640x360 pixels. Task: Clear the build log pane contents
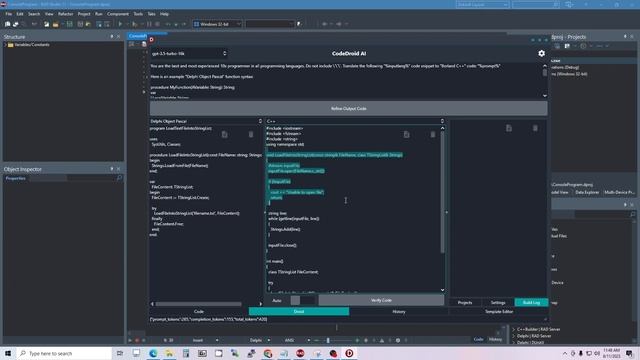tap(535, 128)
